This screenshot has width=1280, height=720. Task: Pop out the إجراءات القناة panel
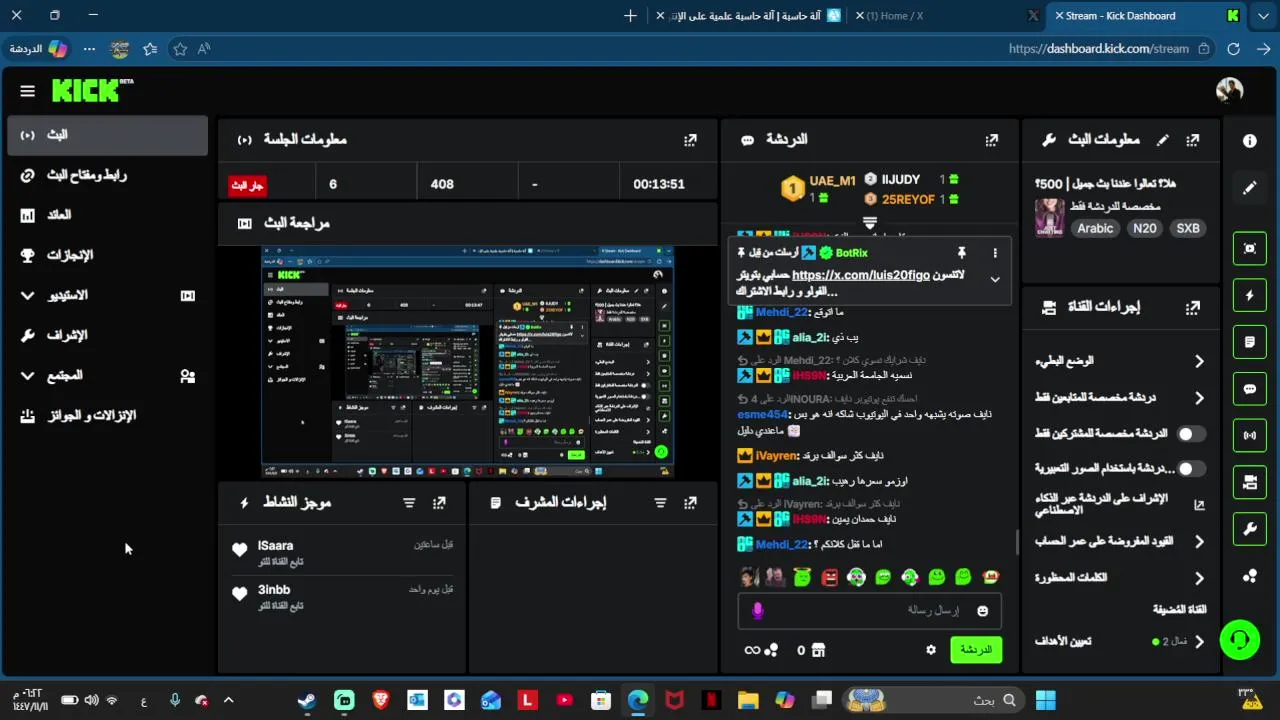pyautogui.click(x=1192, y=308)
